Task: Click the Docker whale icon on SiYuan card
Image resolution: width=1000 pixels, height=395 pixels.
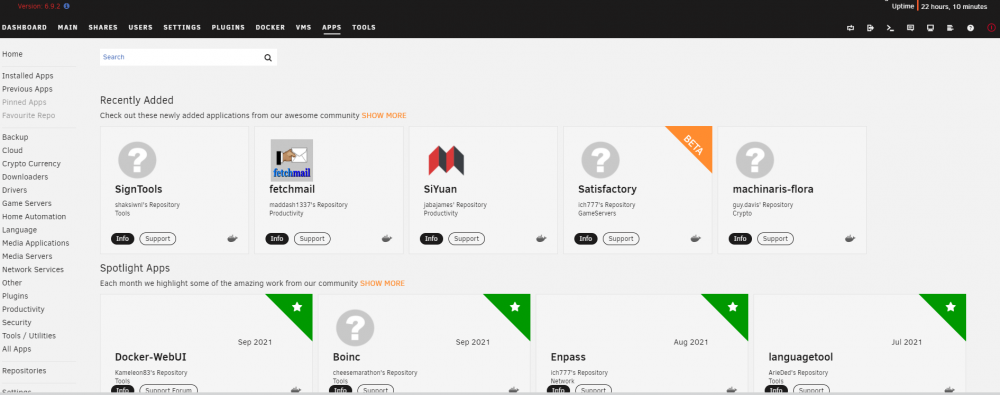Action: tap(541, 239)
